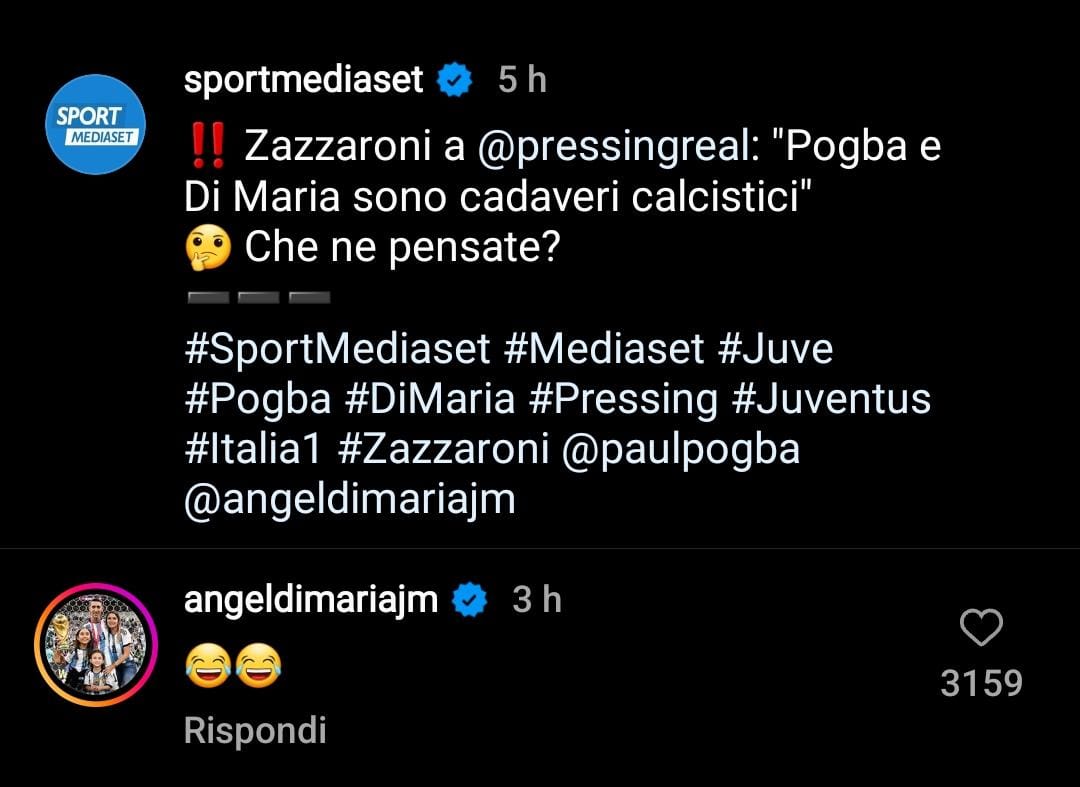Screen dimensions: 1080x787
Task: Tap the #Juve hashtag
Action: click(x=775, y=349)
